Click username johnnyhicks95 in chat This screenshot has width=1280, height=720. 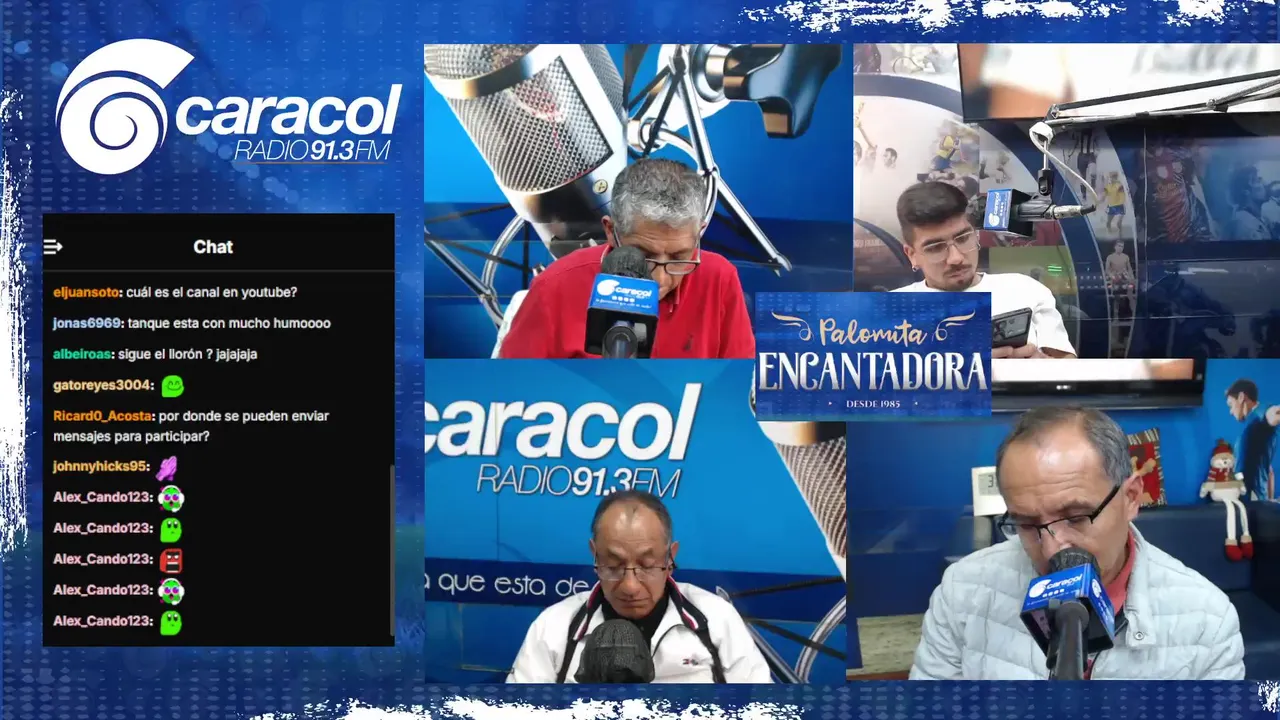(101, 467)
